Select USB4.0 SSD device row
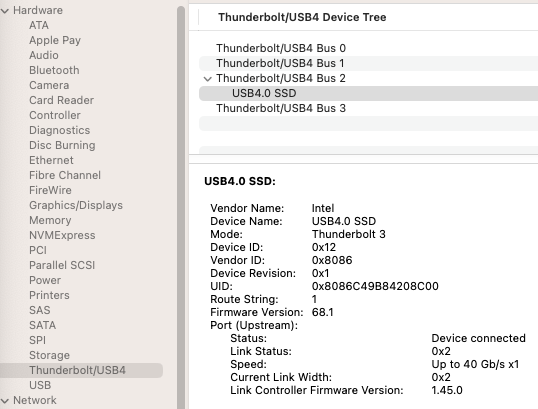The image size is (538, 409). (x=369, y=93)
